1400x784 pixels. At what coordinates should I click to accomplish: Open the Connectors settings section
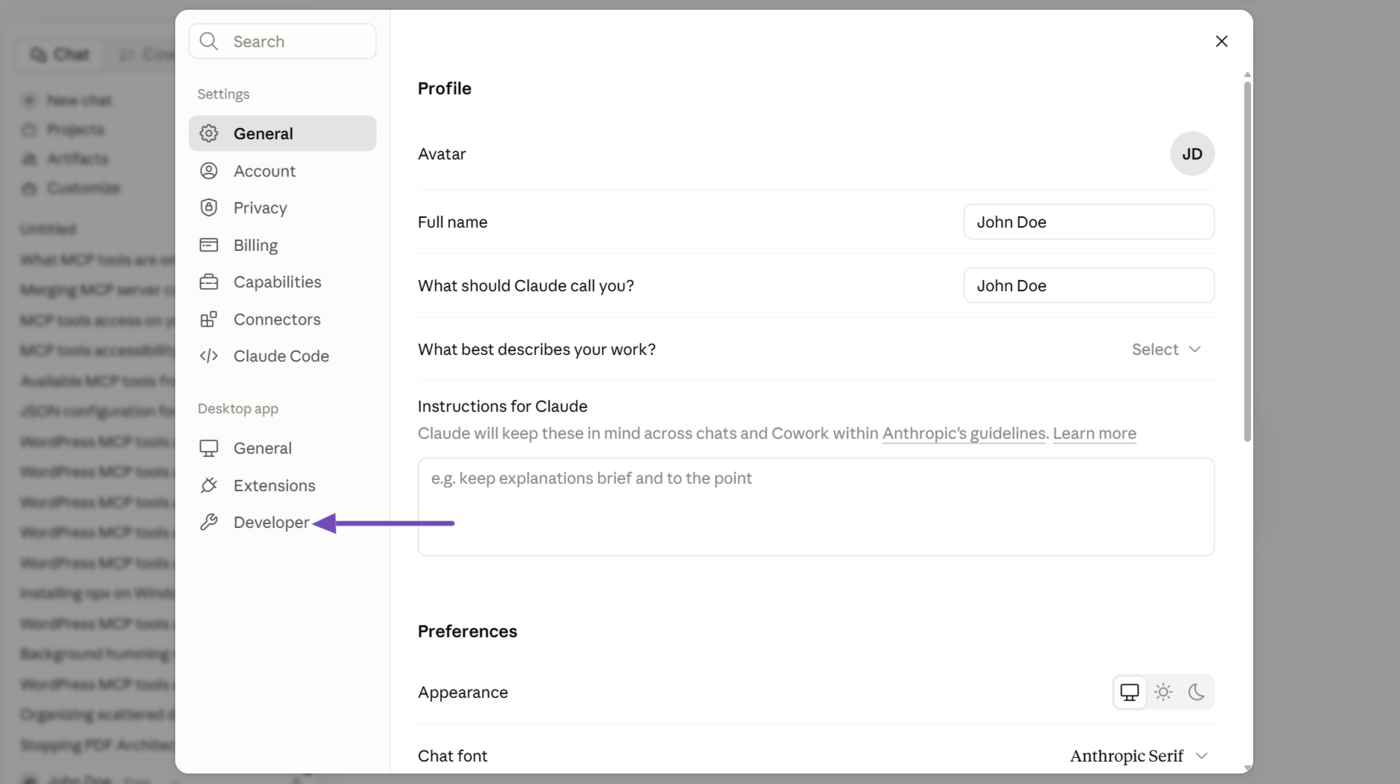coord(282,319)
